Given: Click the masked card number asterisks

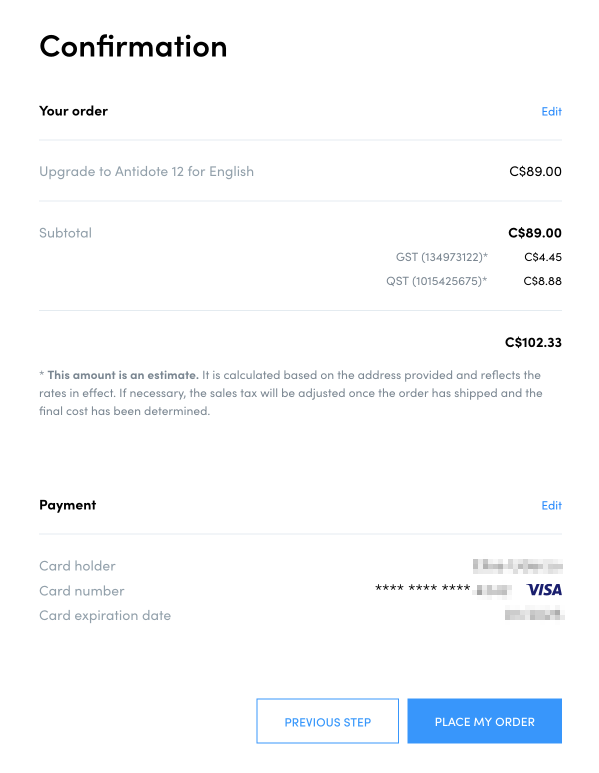Looking at the screenshot, I should point(423,589).
